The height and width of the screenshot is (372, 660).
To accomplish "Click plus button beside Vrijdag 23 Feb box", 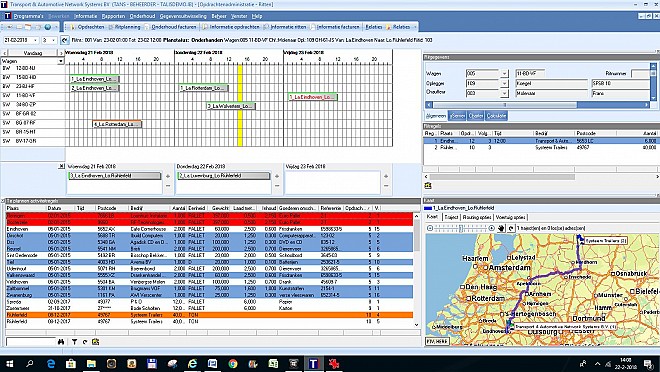I will [386, 176].
